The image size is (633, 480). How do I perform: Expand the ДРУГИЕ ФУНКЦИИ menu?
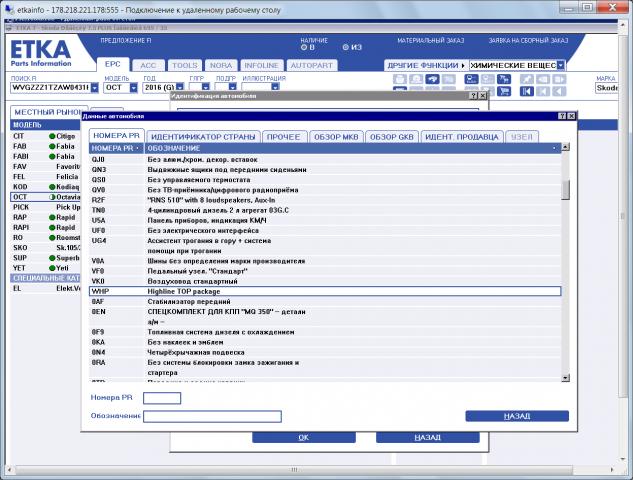[425, 65]
